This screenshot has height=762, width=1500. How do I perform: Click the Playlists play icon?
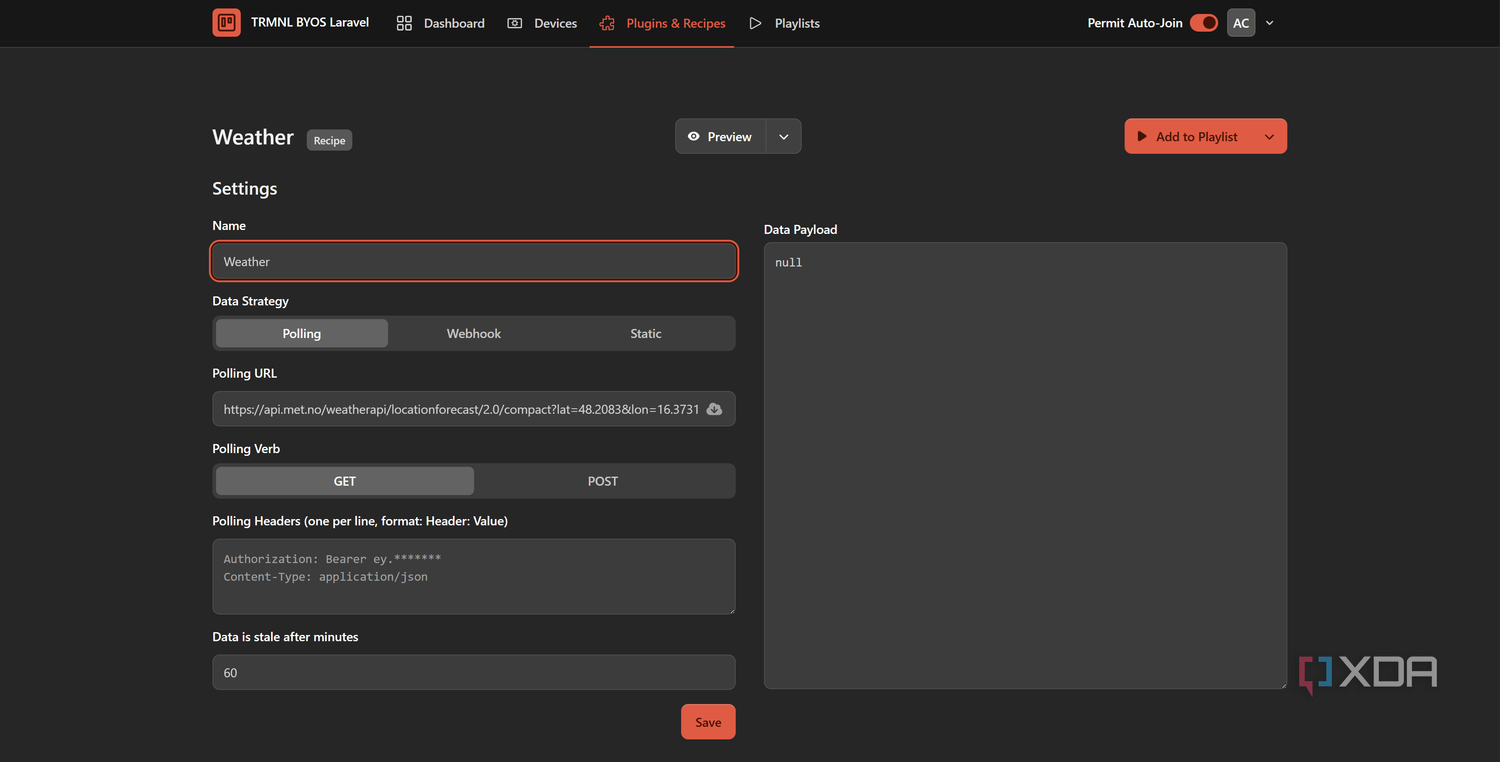click(x=755, y=23)
